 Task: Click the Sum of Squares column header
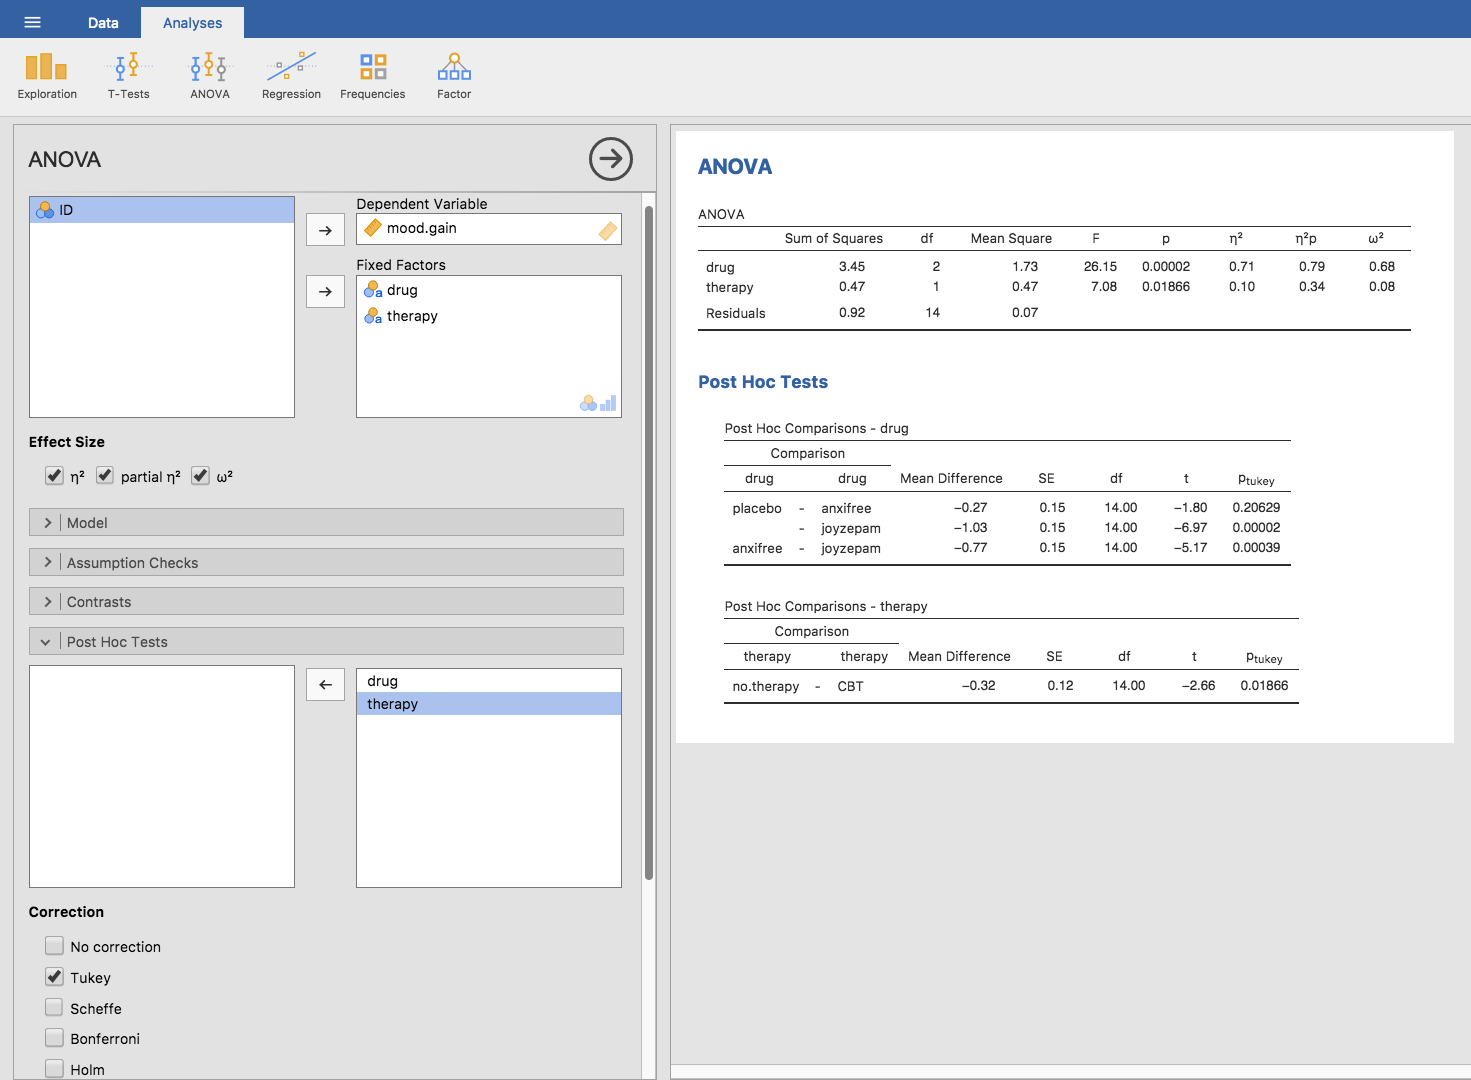coord(834,238)
